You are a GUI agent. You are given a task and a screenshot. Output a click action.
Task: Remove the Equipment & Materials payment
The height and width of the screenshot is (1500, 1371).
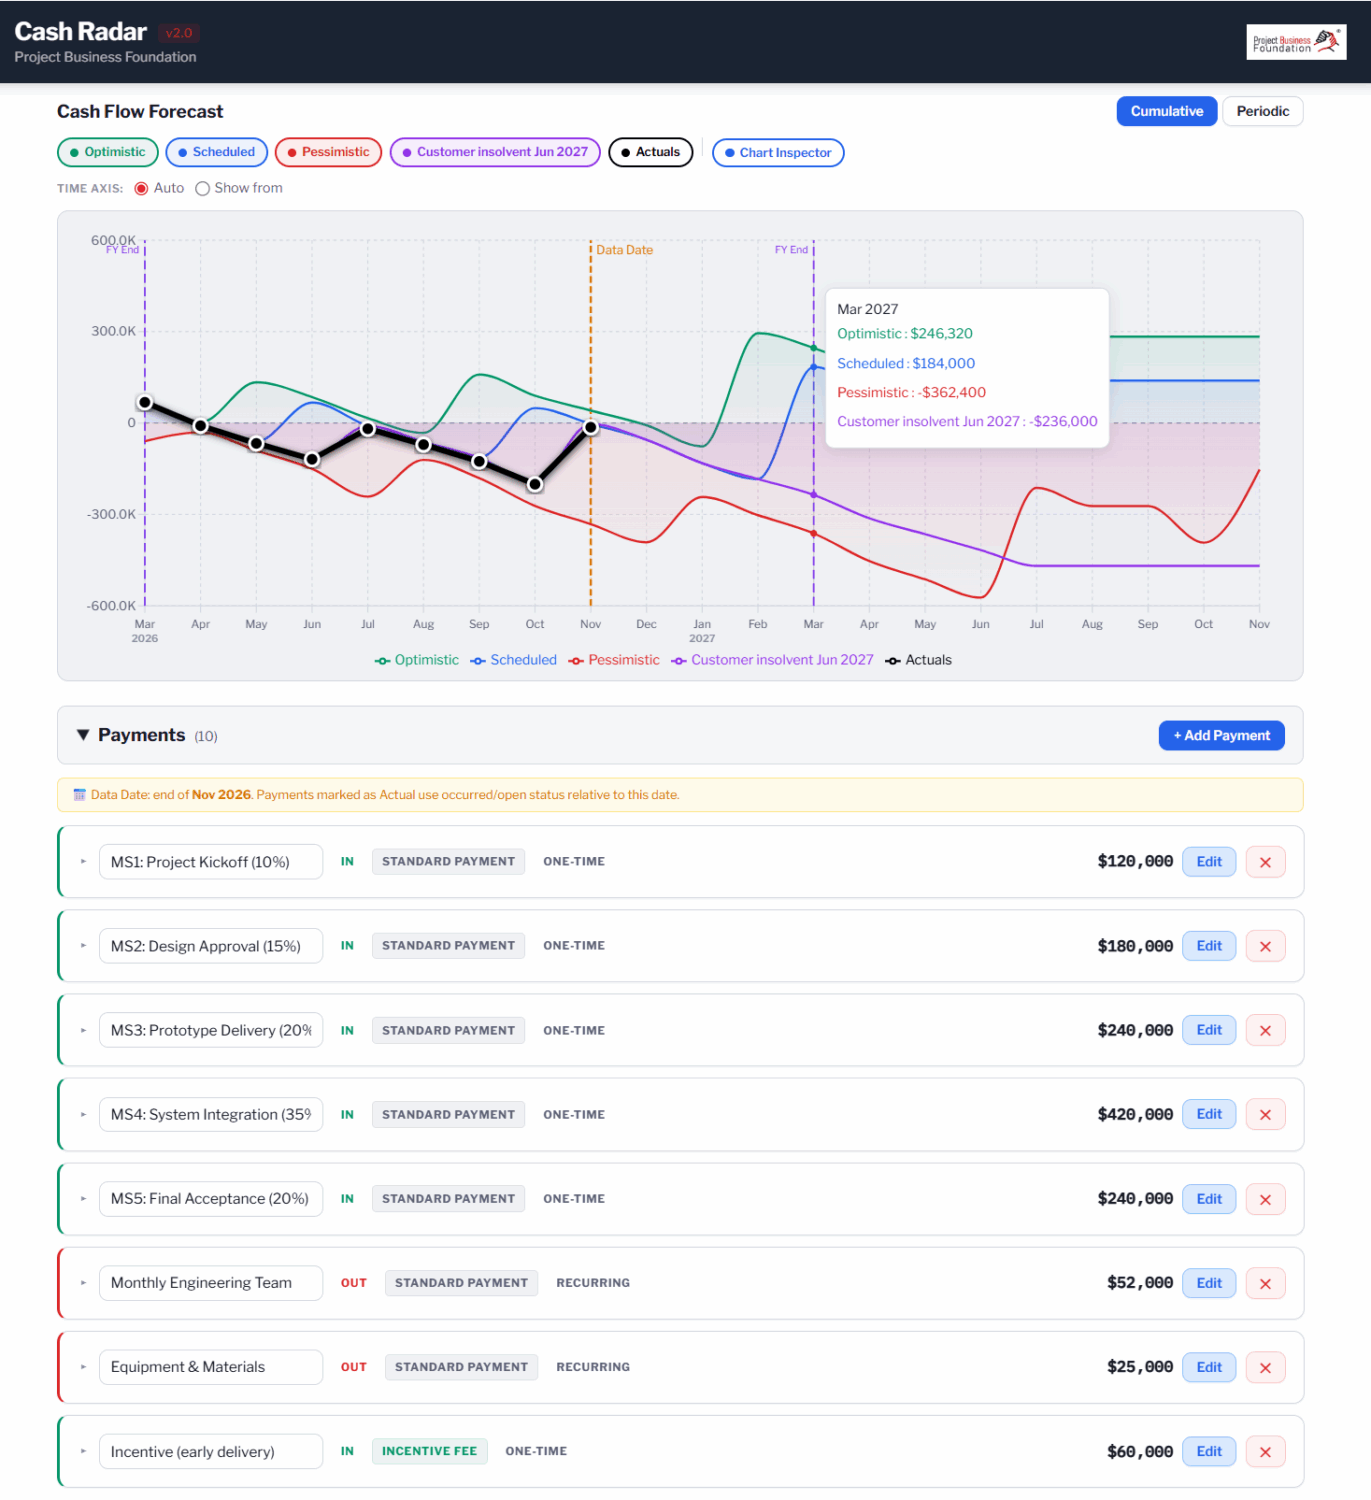click(1265, 1368)
